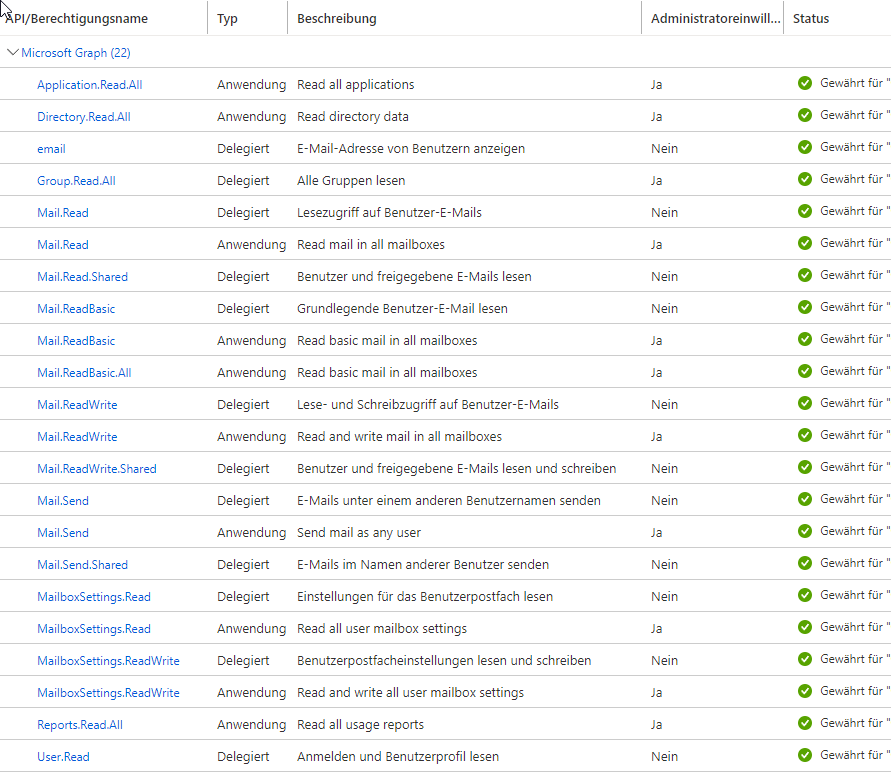Select the email permission link
The height and width of the screenshot is (783, 891).
[51, 149]
